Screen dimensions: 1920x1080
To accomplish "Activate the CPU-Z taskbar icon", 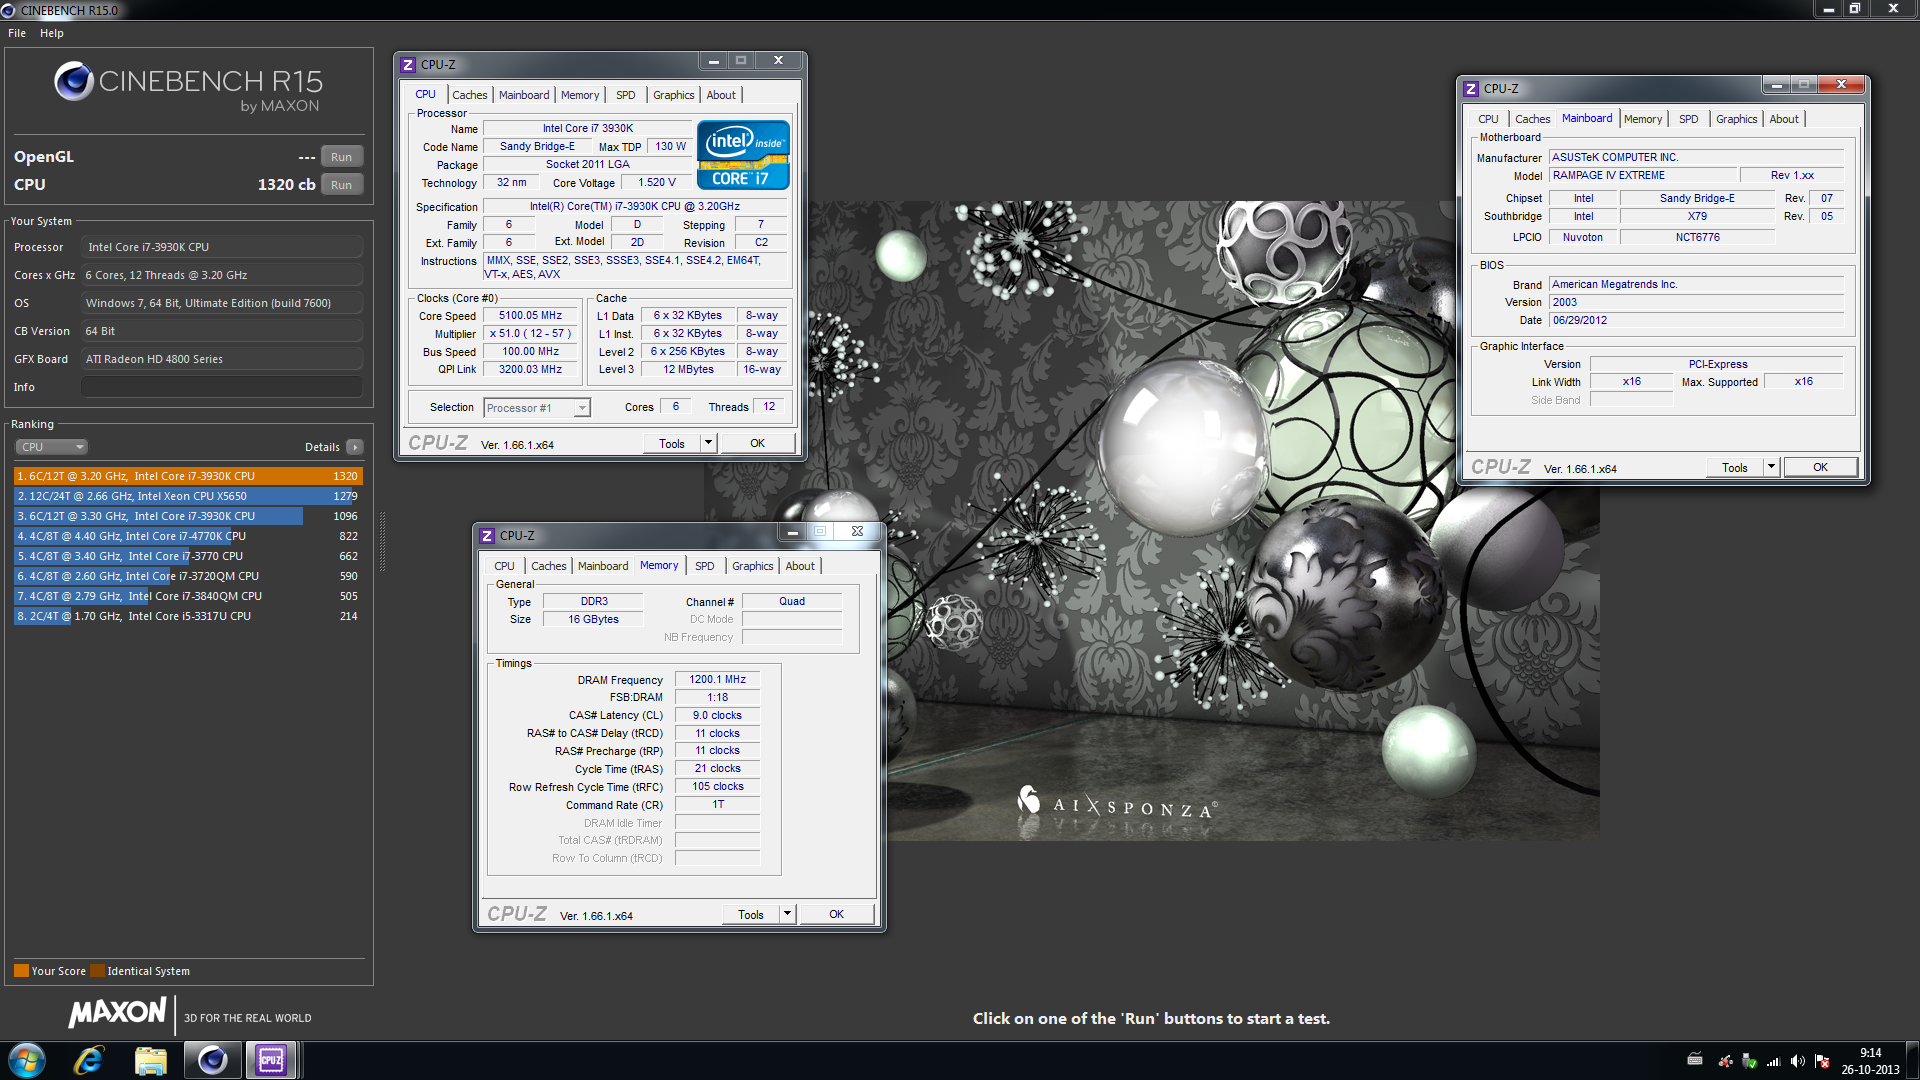I will click(271, 1060).
